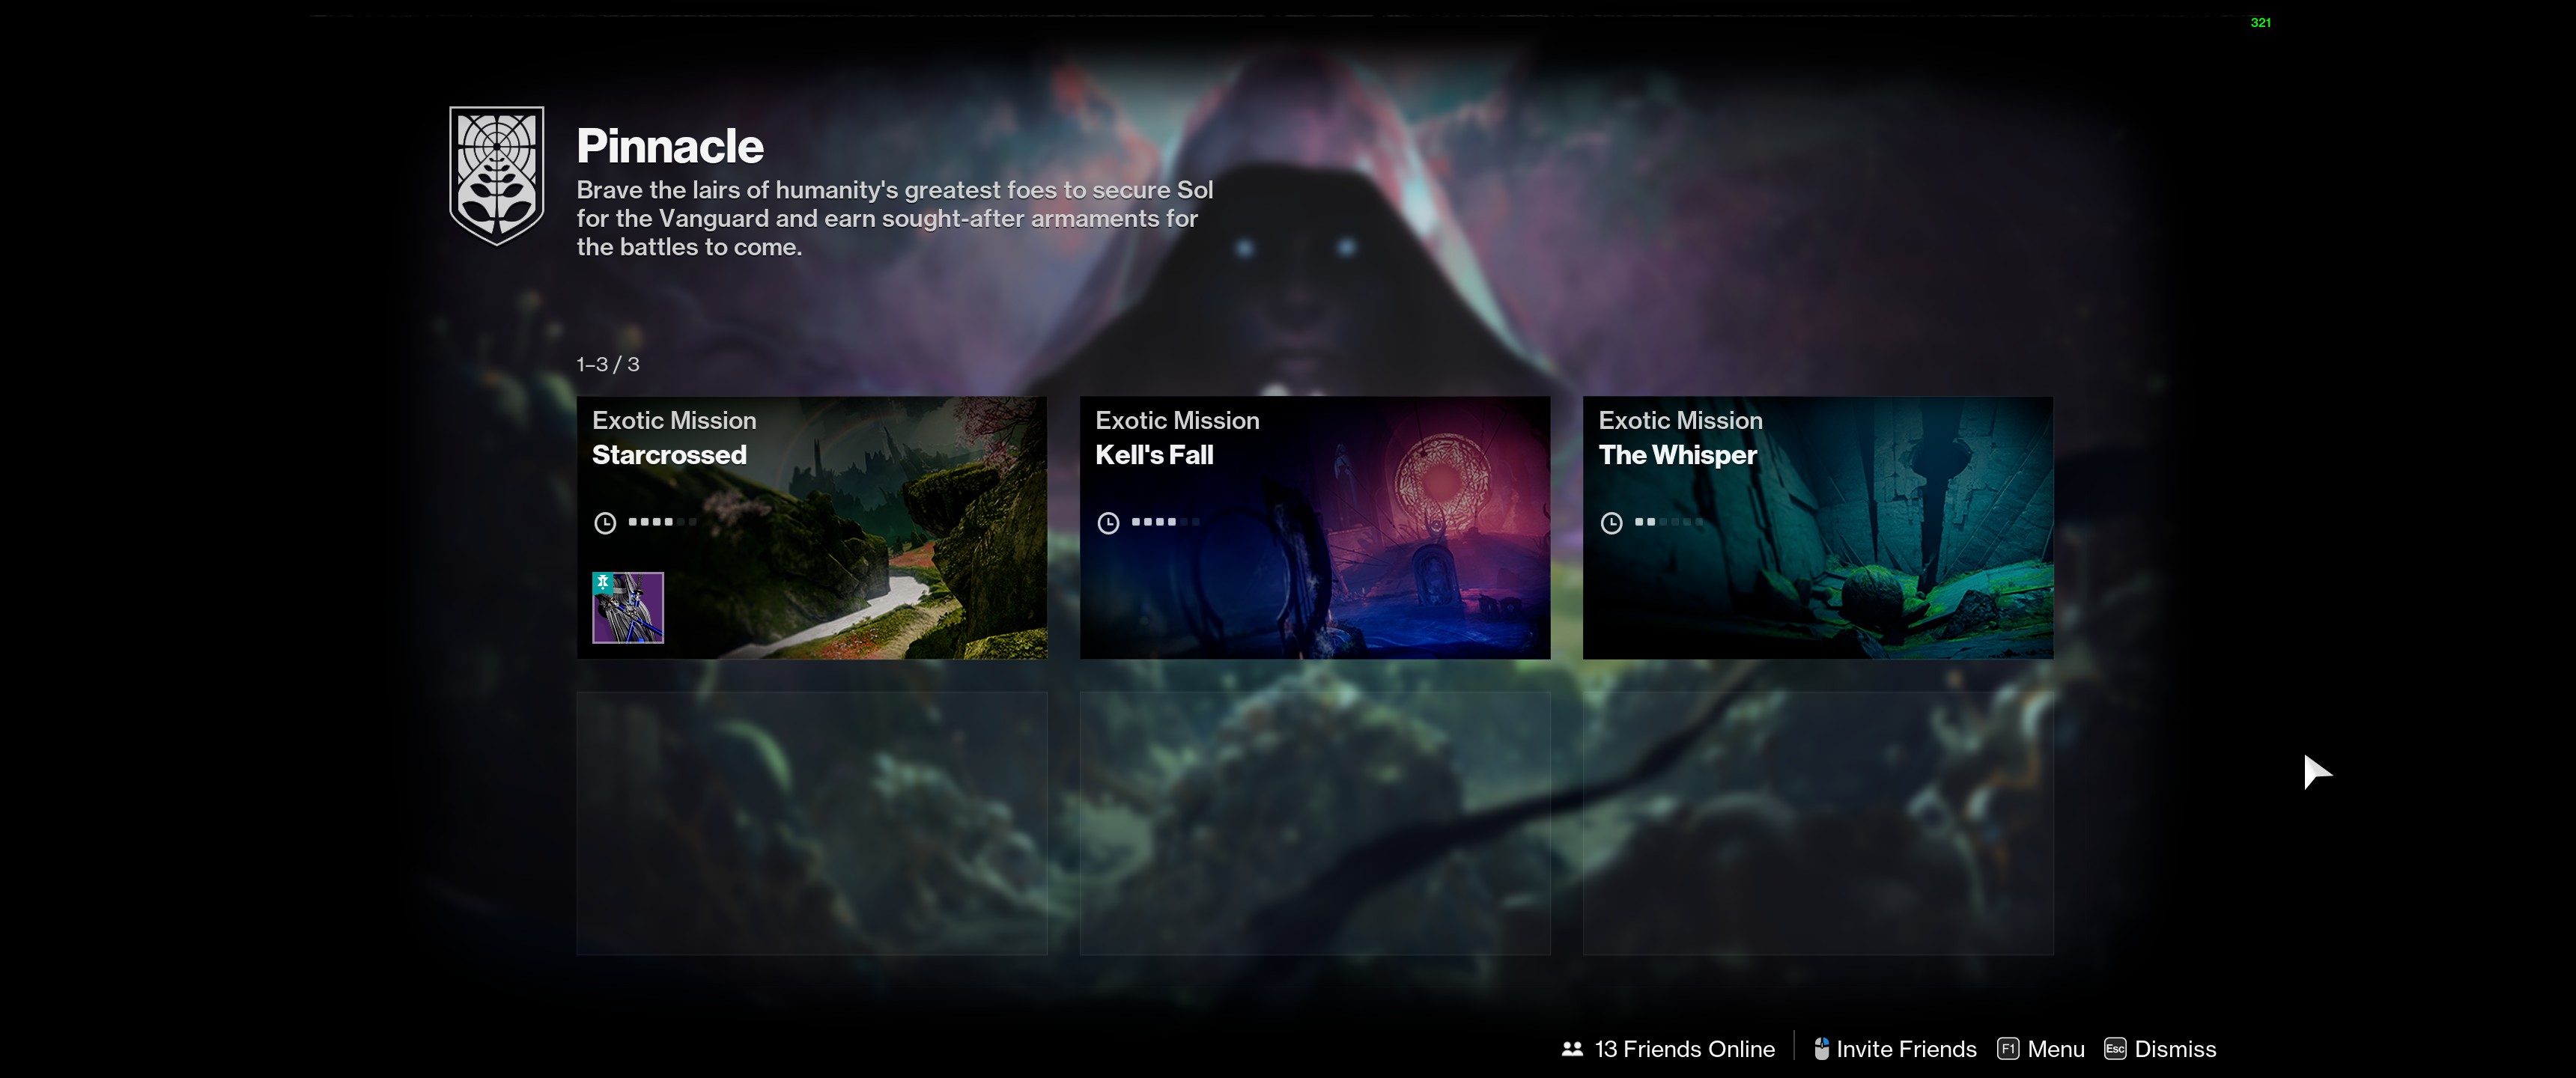Click the clock icon on Kell's Fall card
This screenshot has height=1078, width=2576.
pyautogui.click(x=1108, y=523)
